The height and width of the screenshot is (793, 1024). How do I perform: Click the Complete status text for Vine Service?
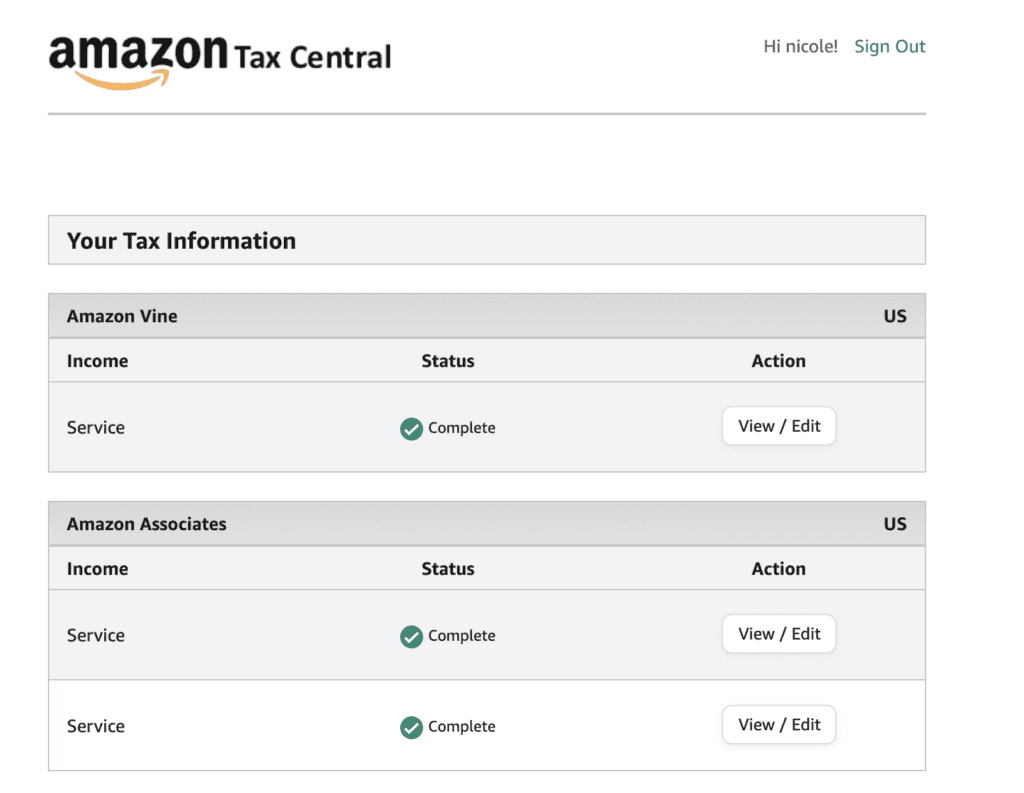pyautogui.click(x=461, y=427)
